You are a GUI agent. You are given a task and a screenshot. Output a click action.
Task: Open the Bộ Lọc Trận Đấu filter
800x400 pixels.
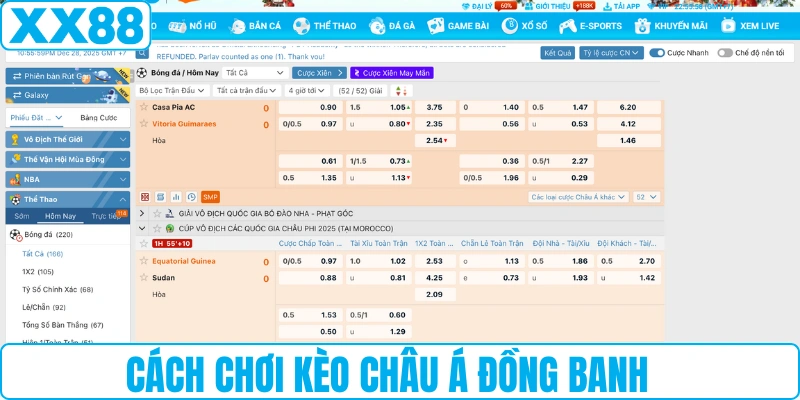(x=172, y=91)
